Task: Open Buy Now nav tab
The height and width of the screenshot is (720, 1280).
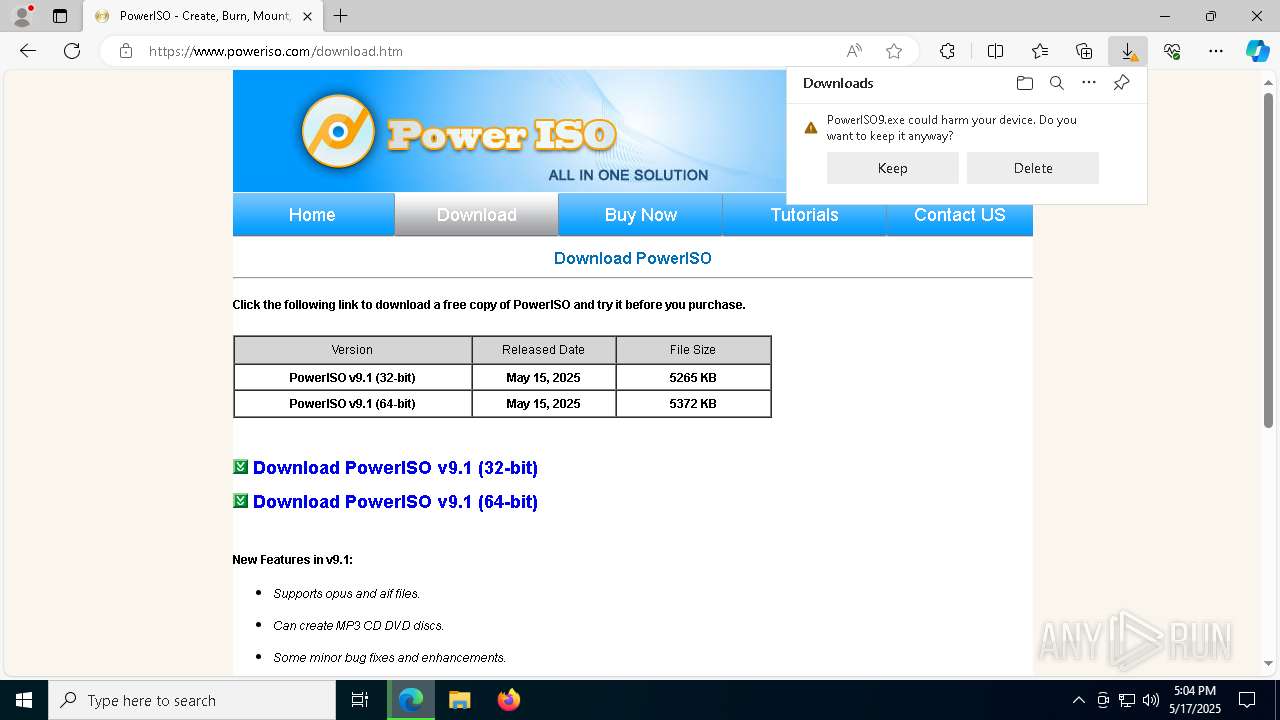Action: click(641, 215)
